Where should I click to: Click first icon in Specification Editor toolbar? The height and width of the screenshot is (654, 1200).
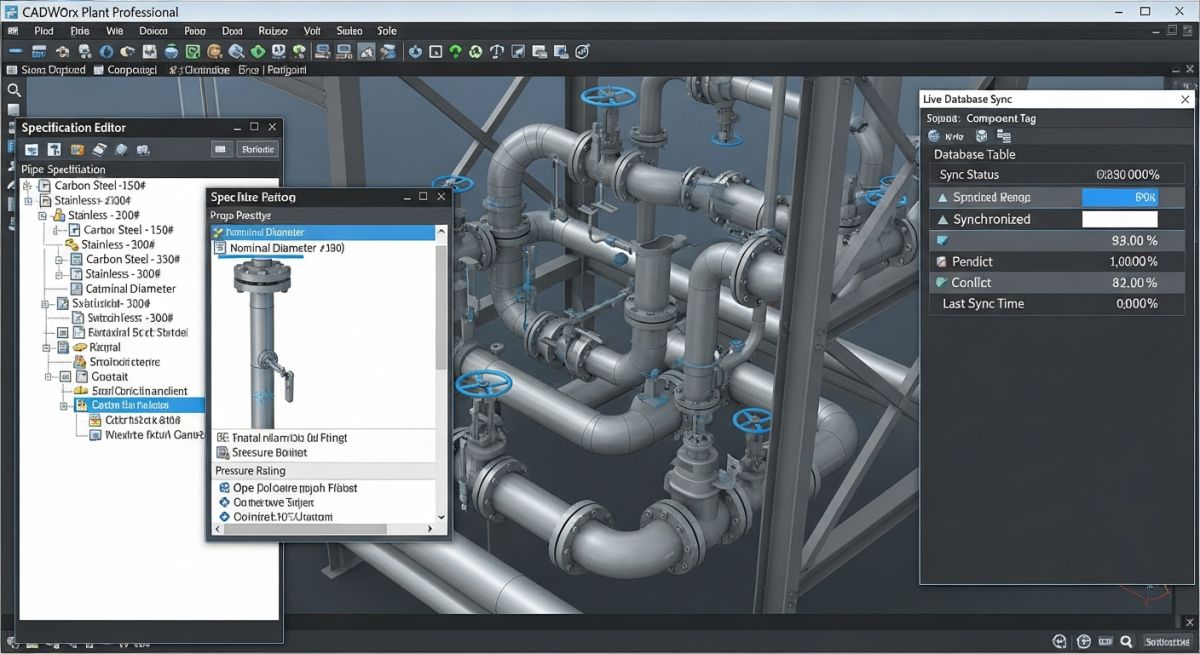32,149
